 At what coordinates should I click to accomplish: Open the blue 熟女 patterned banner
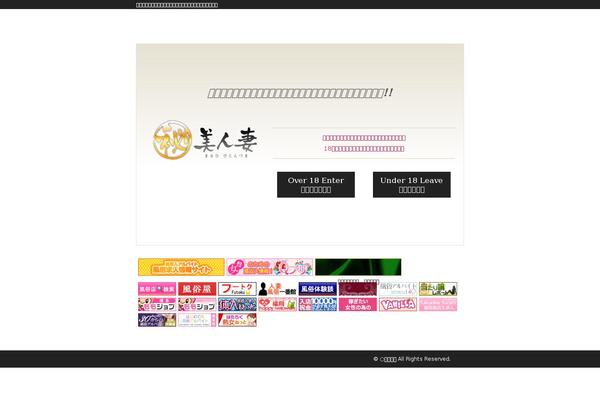click(x=237, y=304)
